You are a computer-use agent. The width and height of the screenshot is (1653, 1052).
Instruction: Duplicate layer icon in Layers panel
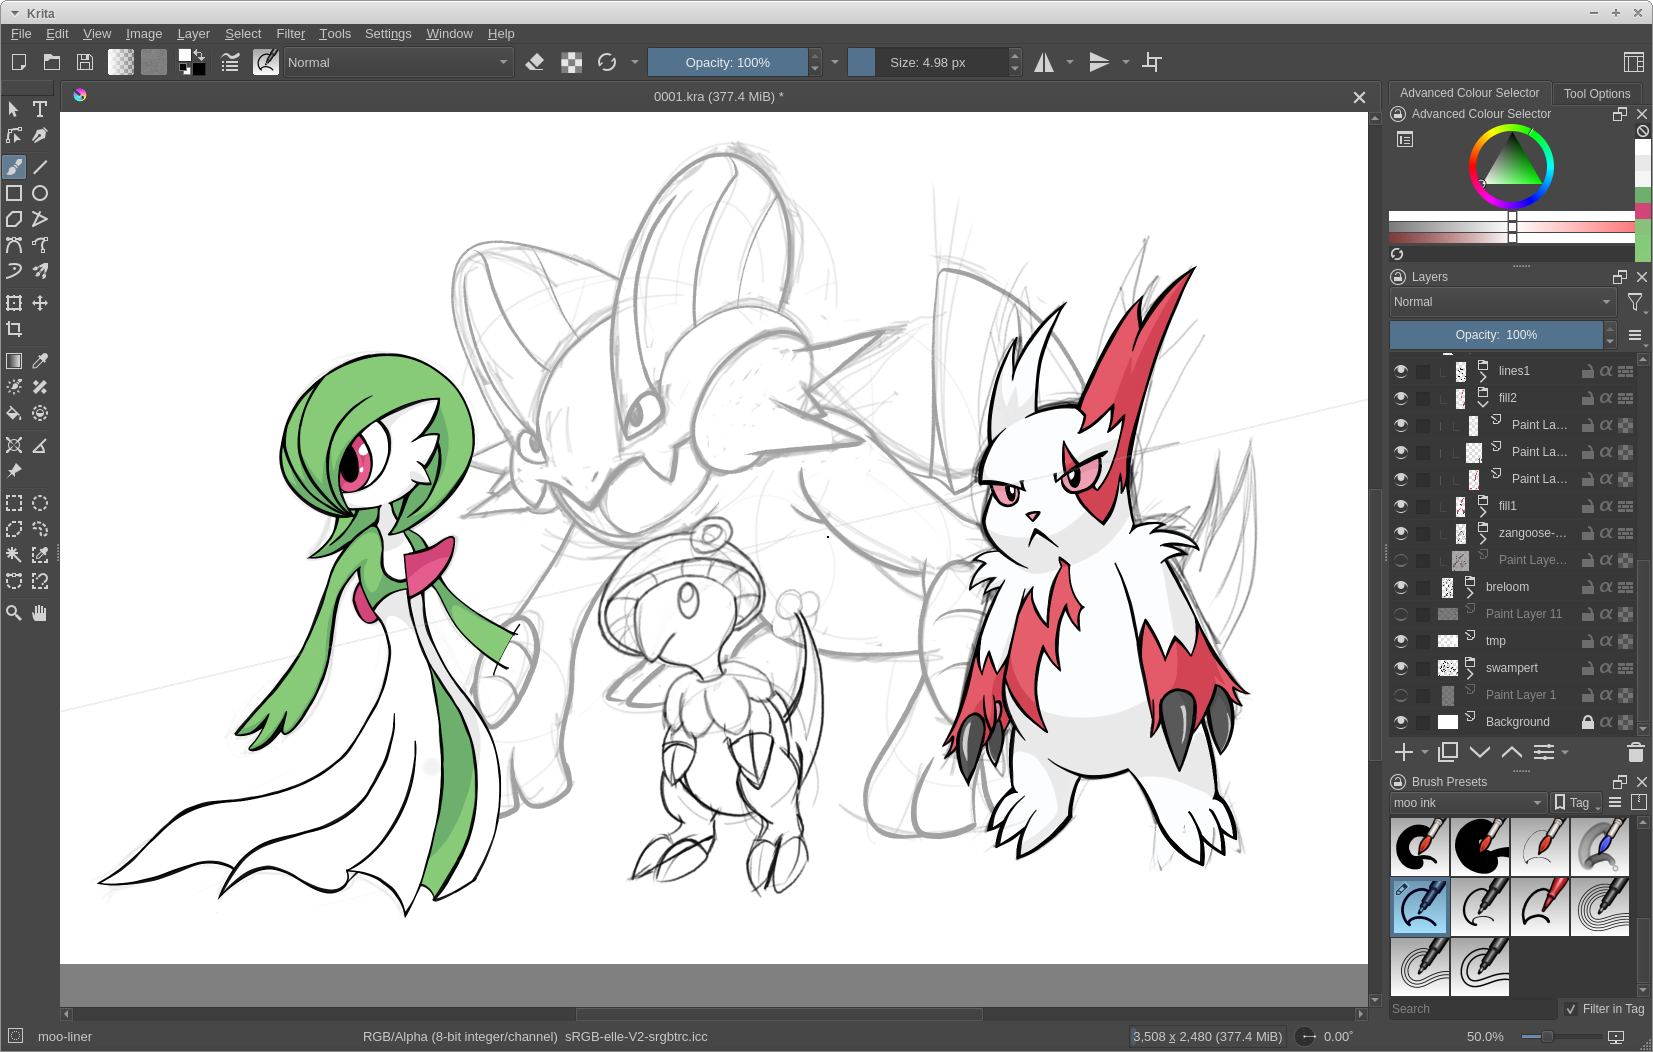point(1448,752)
